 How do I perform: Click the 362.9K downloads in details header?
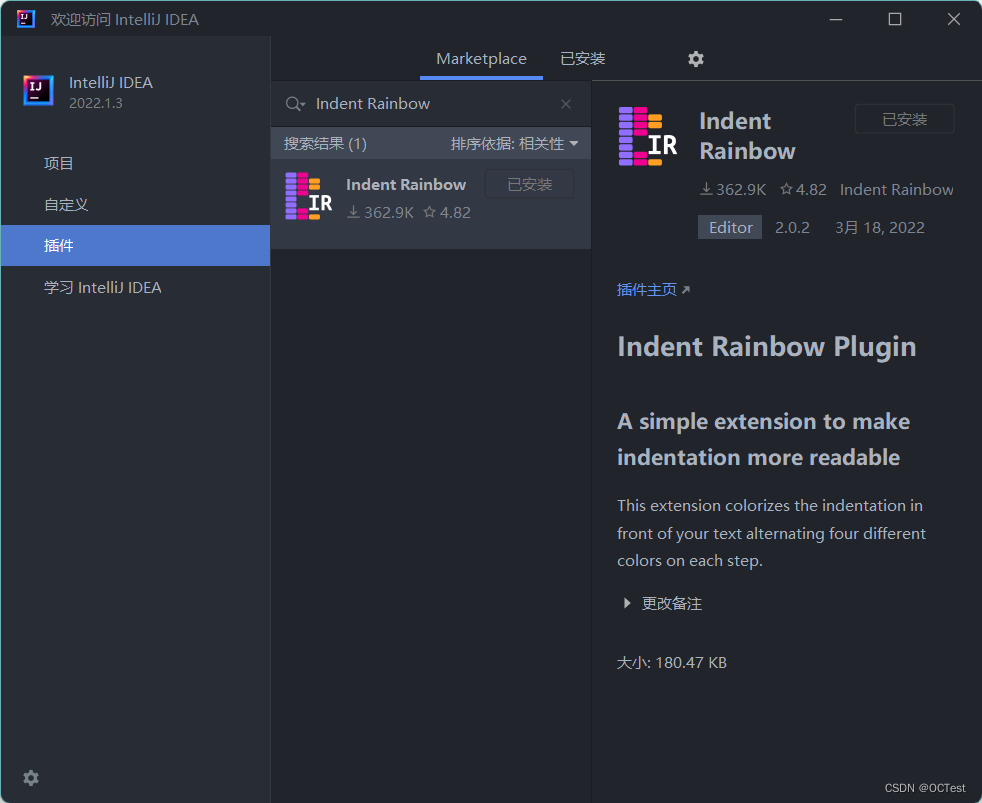coord(733,190)
